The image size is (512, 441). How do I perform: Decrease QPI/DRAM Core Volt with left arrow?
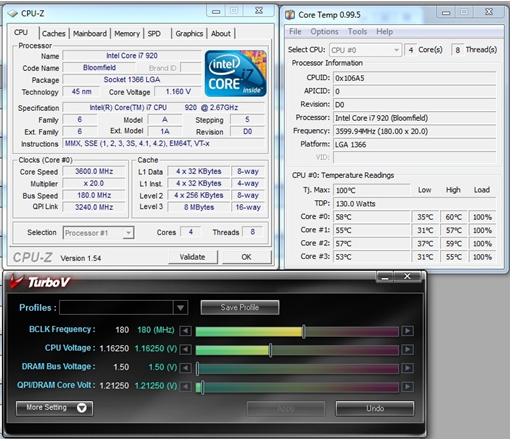185,387
